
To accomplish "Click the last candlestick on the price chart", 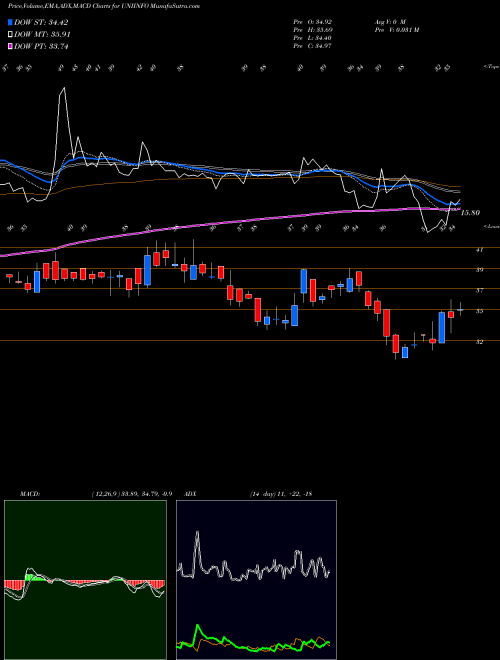I will pyautogui.click(x=460, y=309).
